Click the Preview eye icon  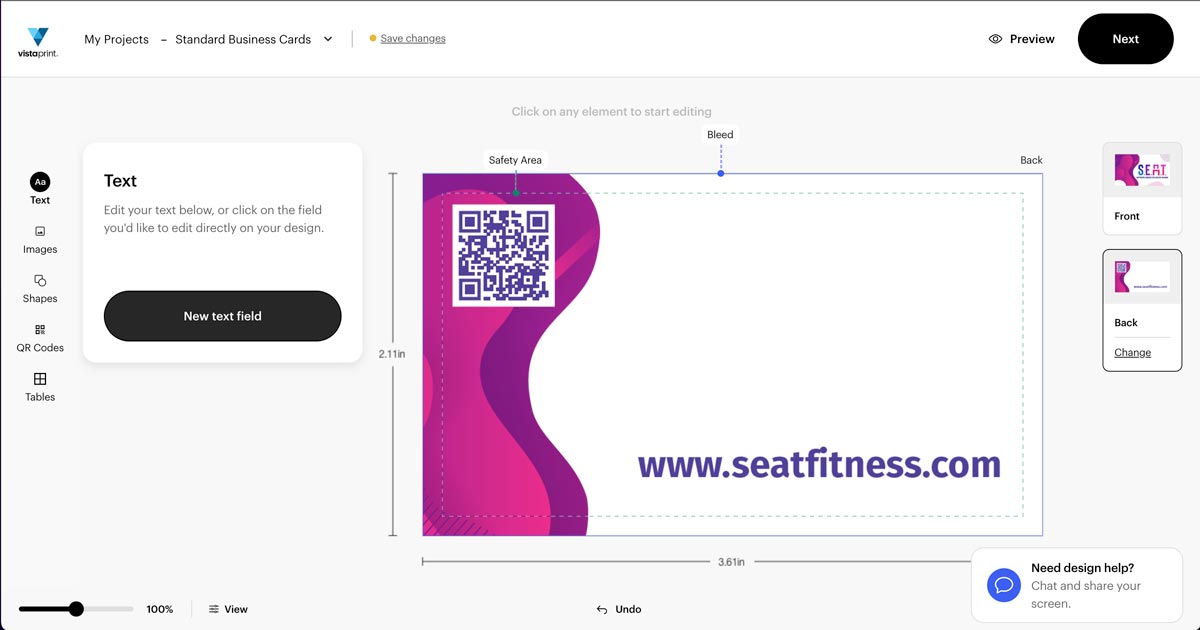pos(995,39)
